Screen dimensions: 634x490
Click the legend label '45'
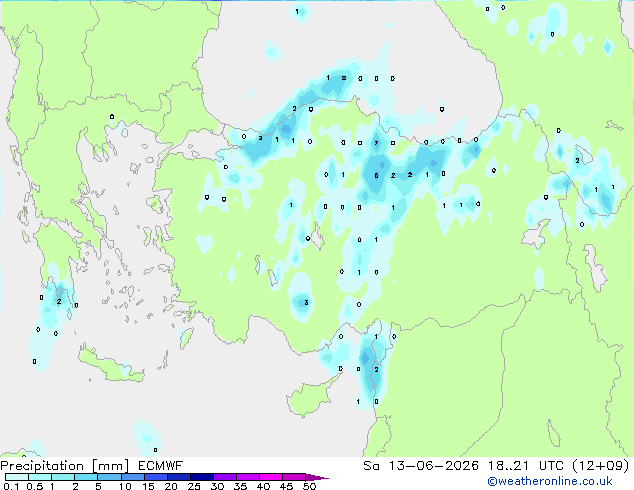286,486
